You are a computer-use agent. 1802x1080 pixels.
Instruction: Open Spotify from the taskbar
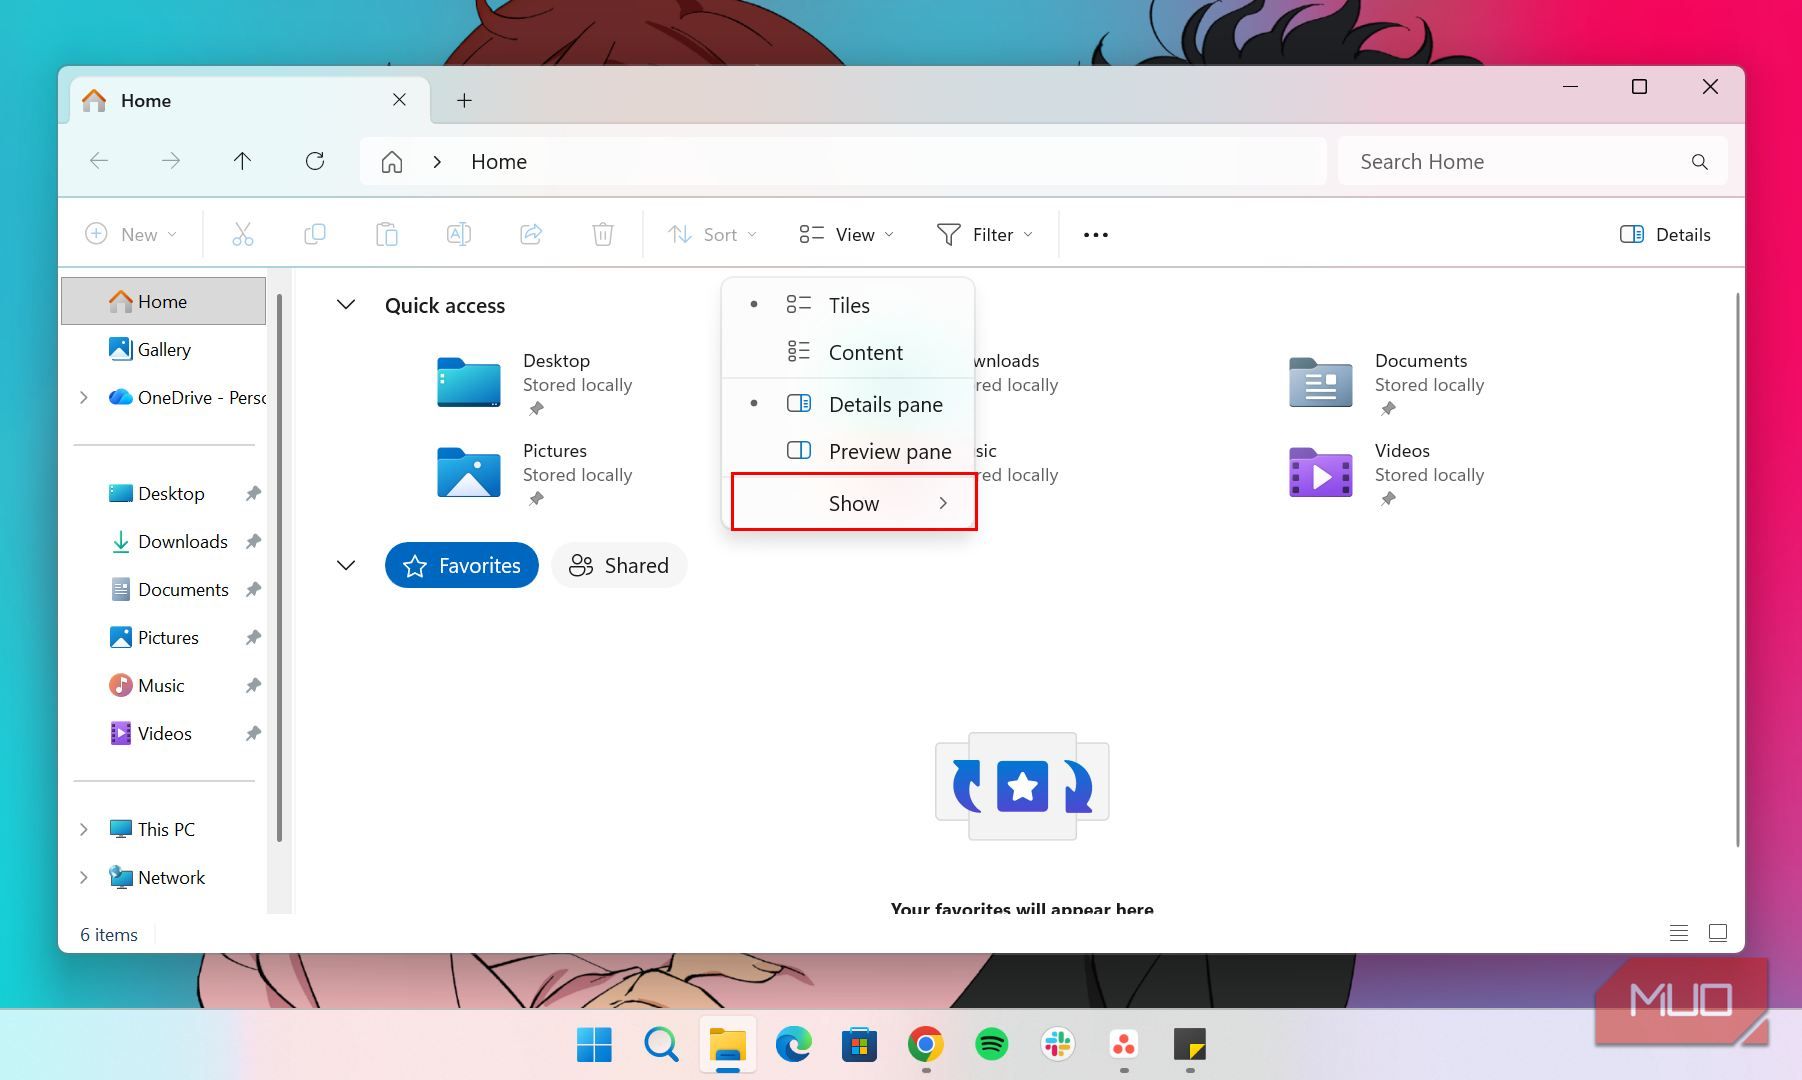(x=992, y=1045)
